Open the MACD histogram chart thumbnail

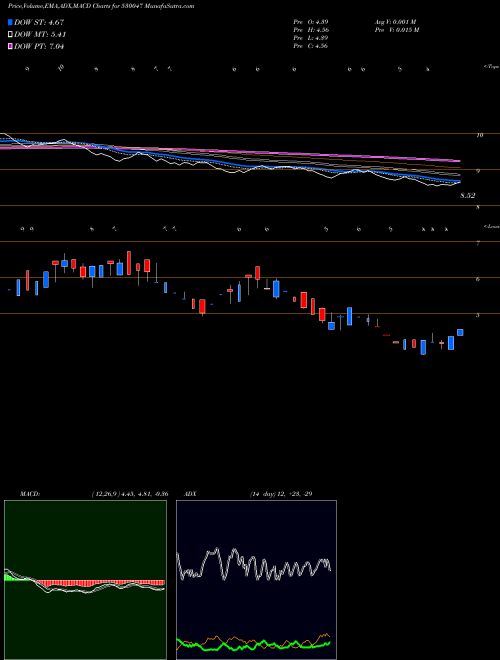click(85, 580)
